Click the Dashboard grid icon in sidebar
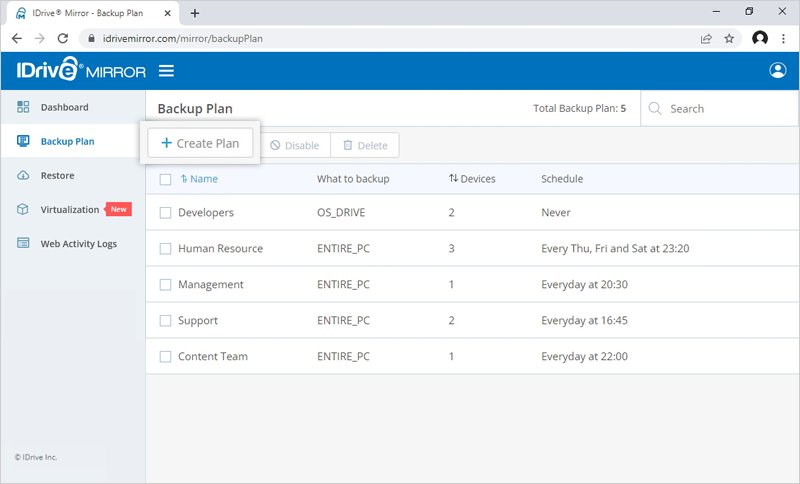Viewport: 800px width, 484px height. [x=23, y=107]
